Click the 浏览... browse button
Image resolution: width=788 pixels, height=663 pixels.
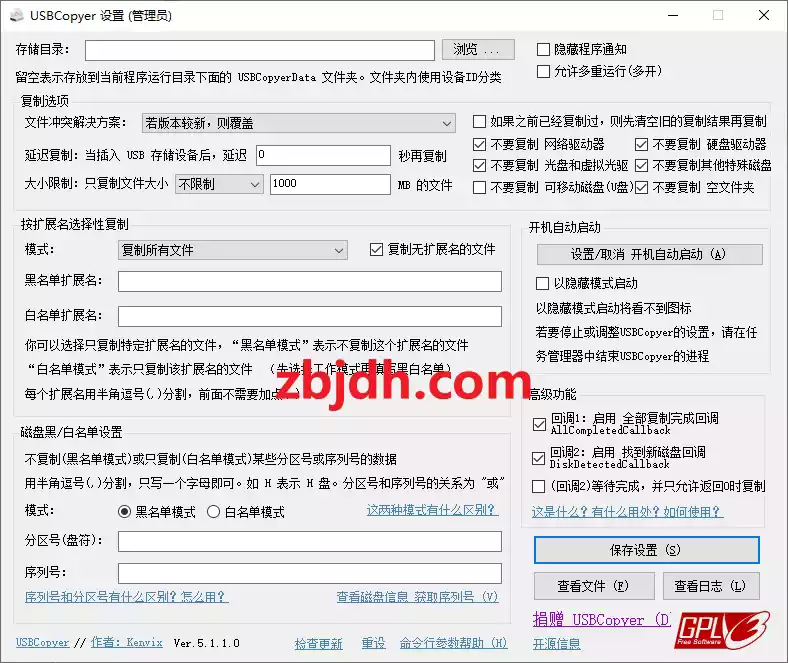pos(478,49)
